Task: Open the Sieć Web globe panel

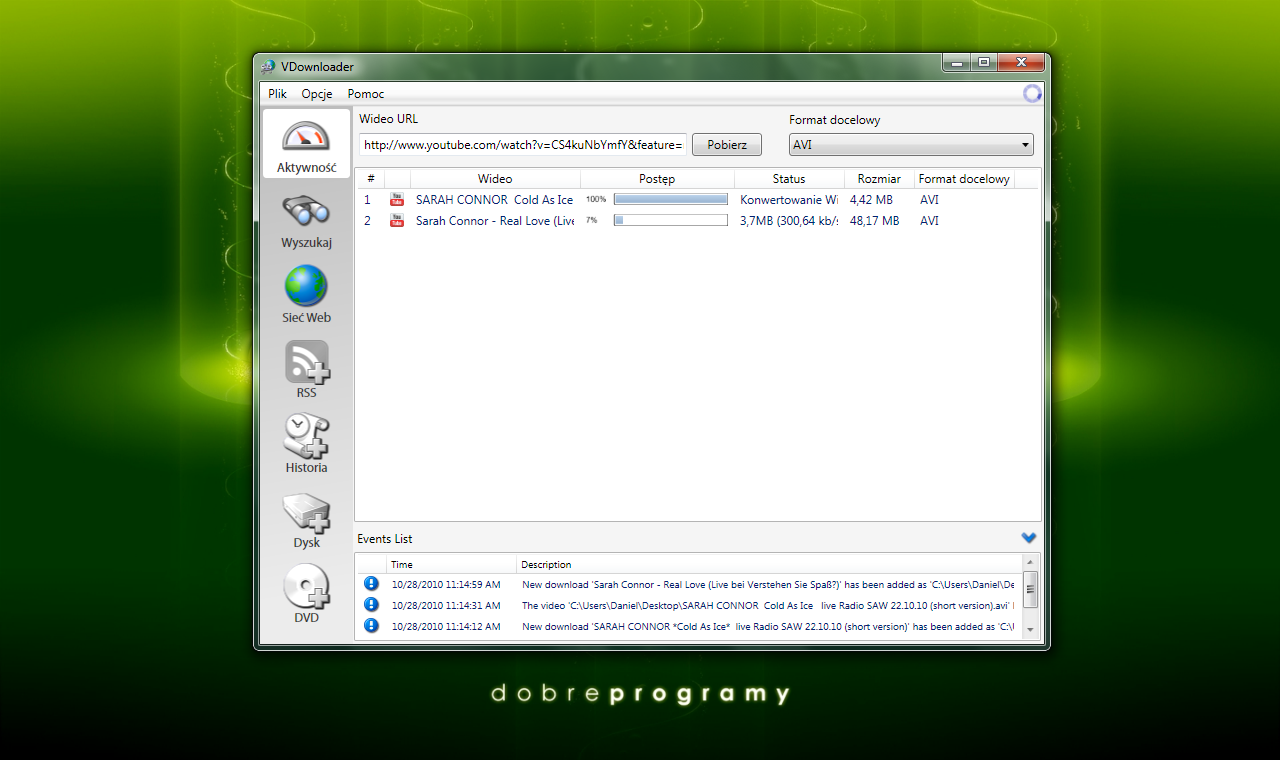Action: point(306,294)
